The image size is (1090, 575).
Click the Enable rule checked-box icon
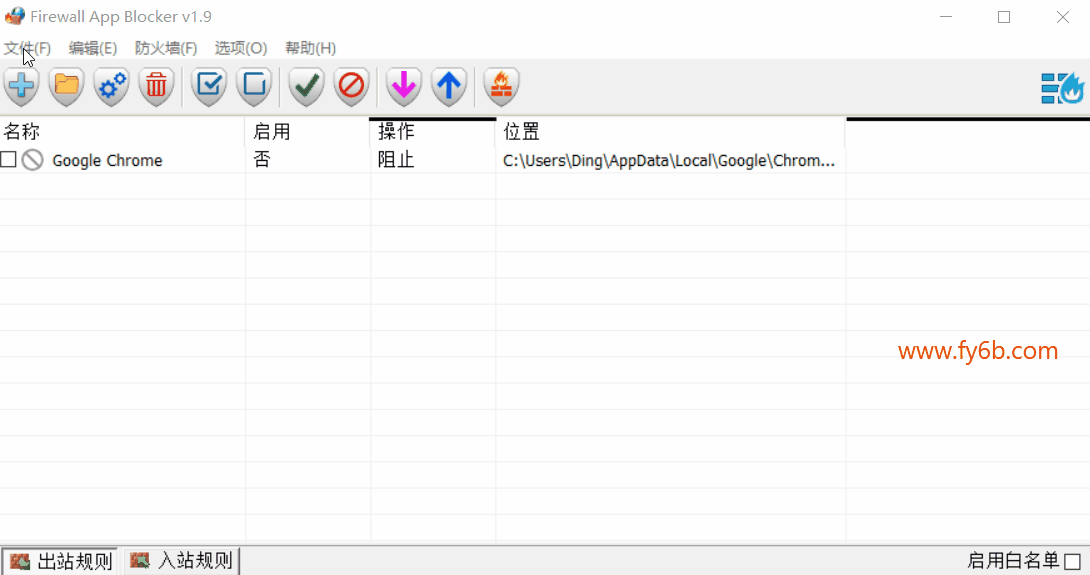click(209, 86)
